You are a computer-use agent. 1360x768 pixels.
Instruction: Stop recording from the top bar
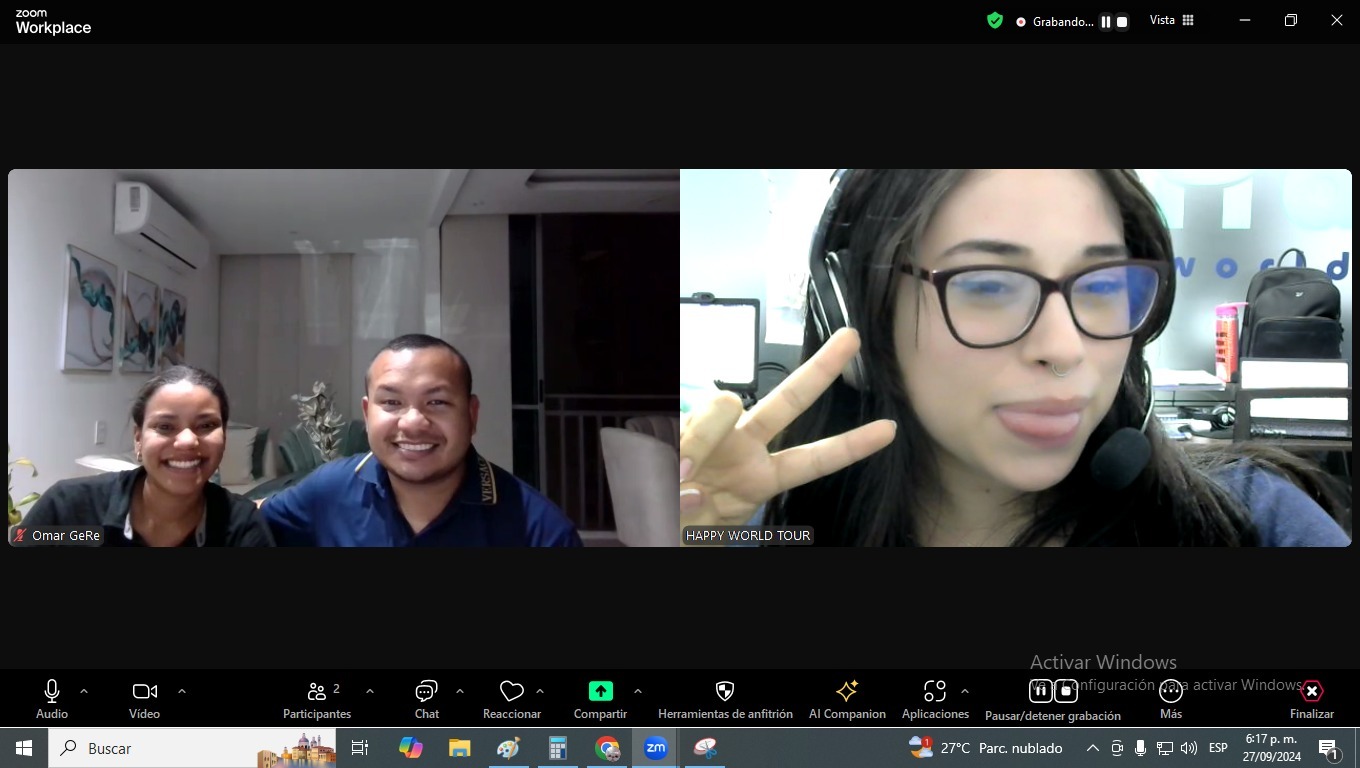(1122, 21)
